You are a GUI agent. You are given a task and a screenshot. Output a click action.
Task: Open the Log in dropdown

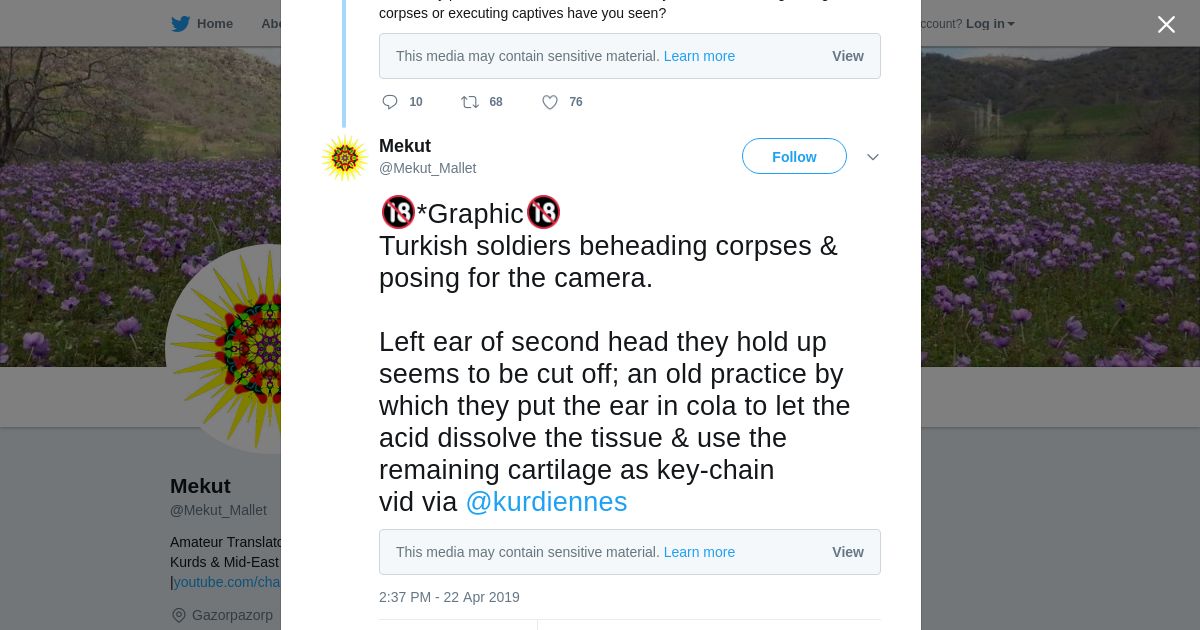coord(990,24)
